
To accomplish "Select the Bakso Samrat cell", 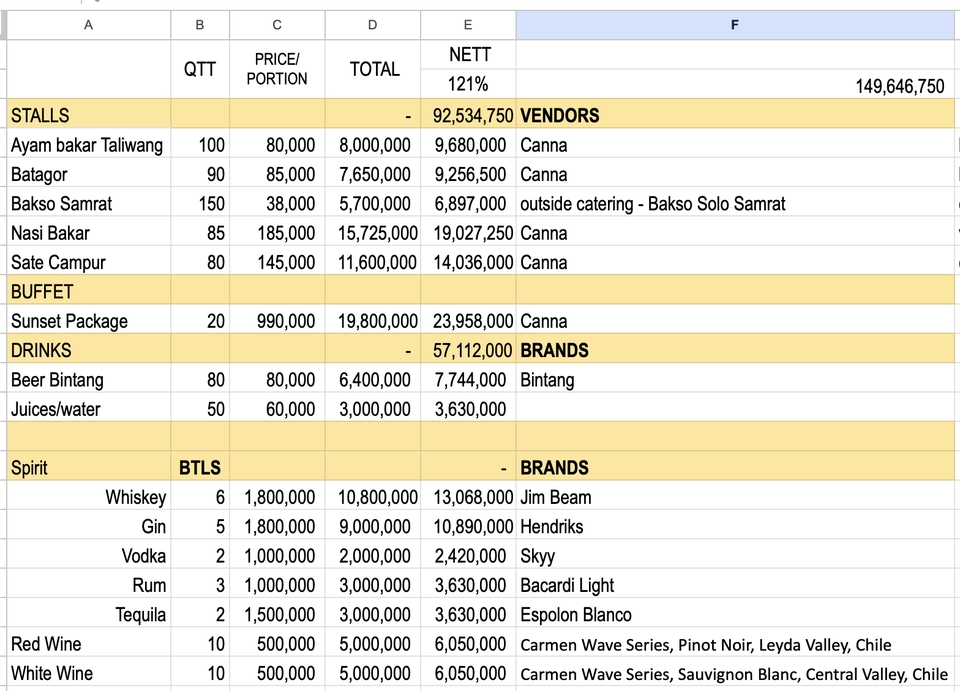I will (88, 202).
